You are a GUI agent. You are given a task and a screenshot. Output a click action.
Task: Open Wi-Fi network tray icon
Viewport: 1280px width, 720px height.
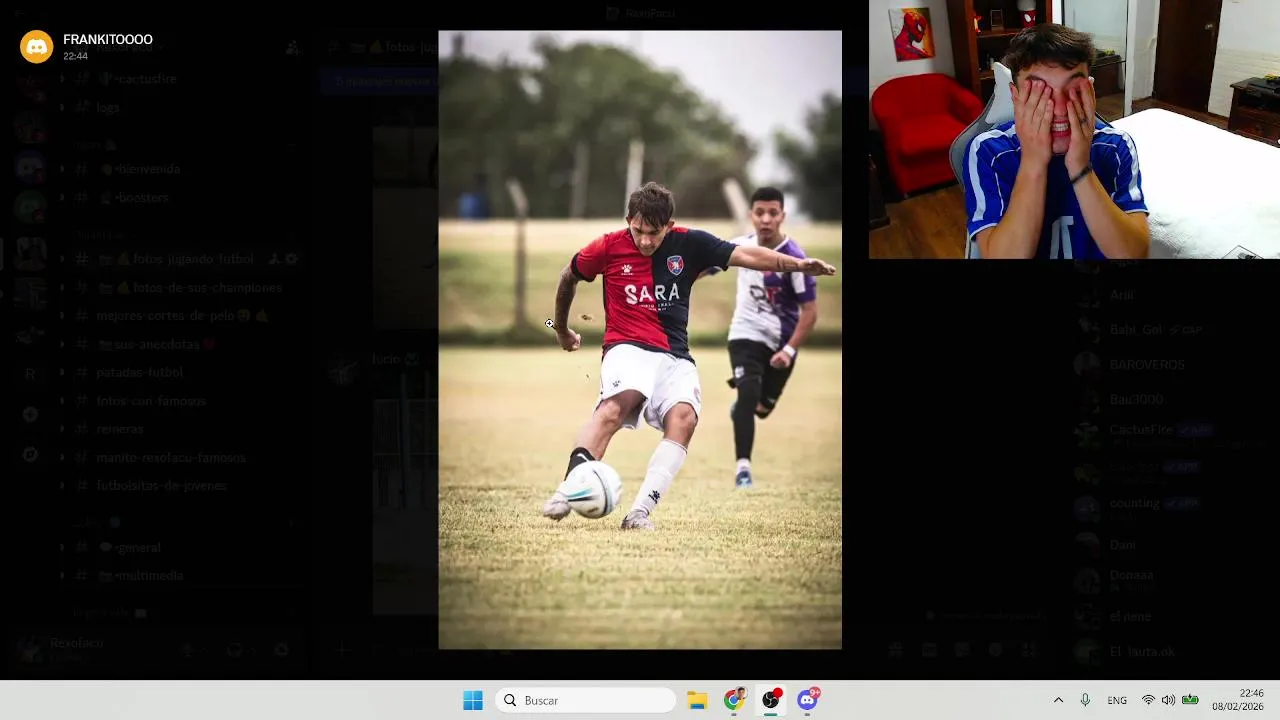point(1148,700)
